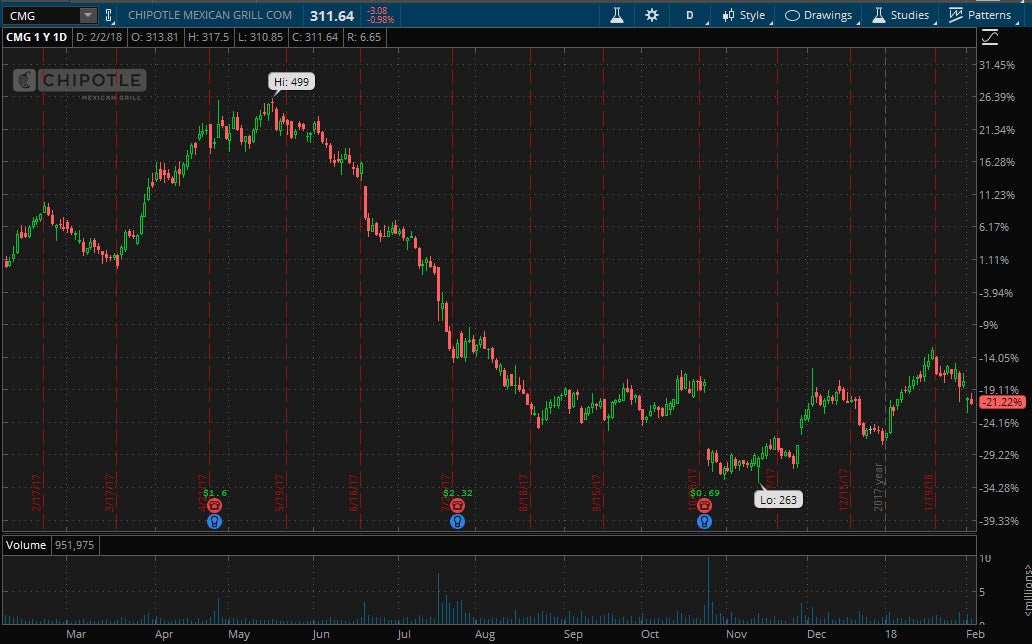Click the $2.32 earnings estimate label

click(x=457, y=493)
